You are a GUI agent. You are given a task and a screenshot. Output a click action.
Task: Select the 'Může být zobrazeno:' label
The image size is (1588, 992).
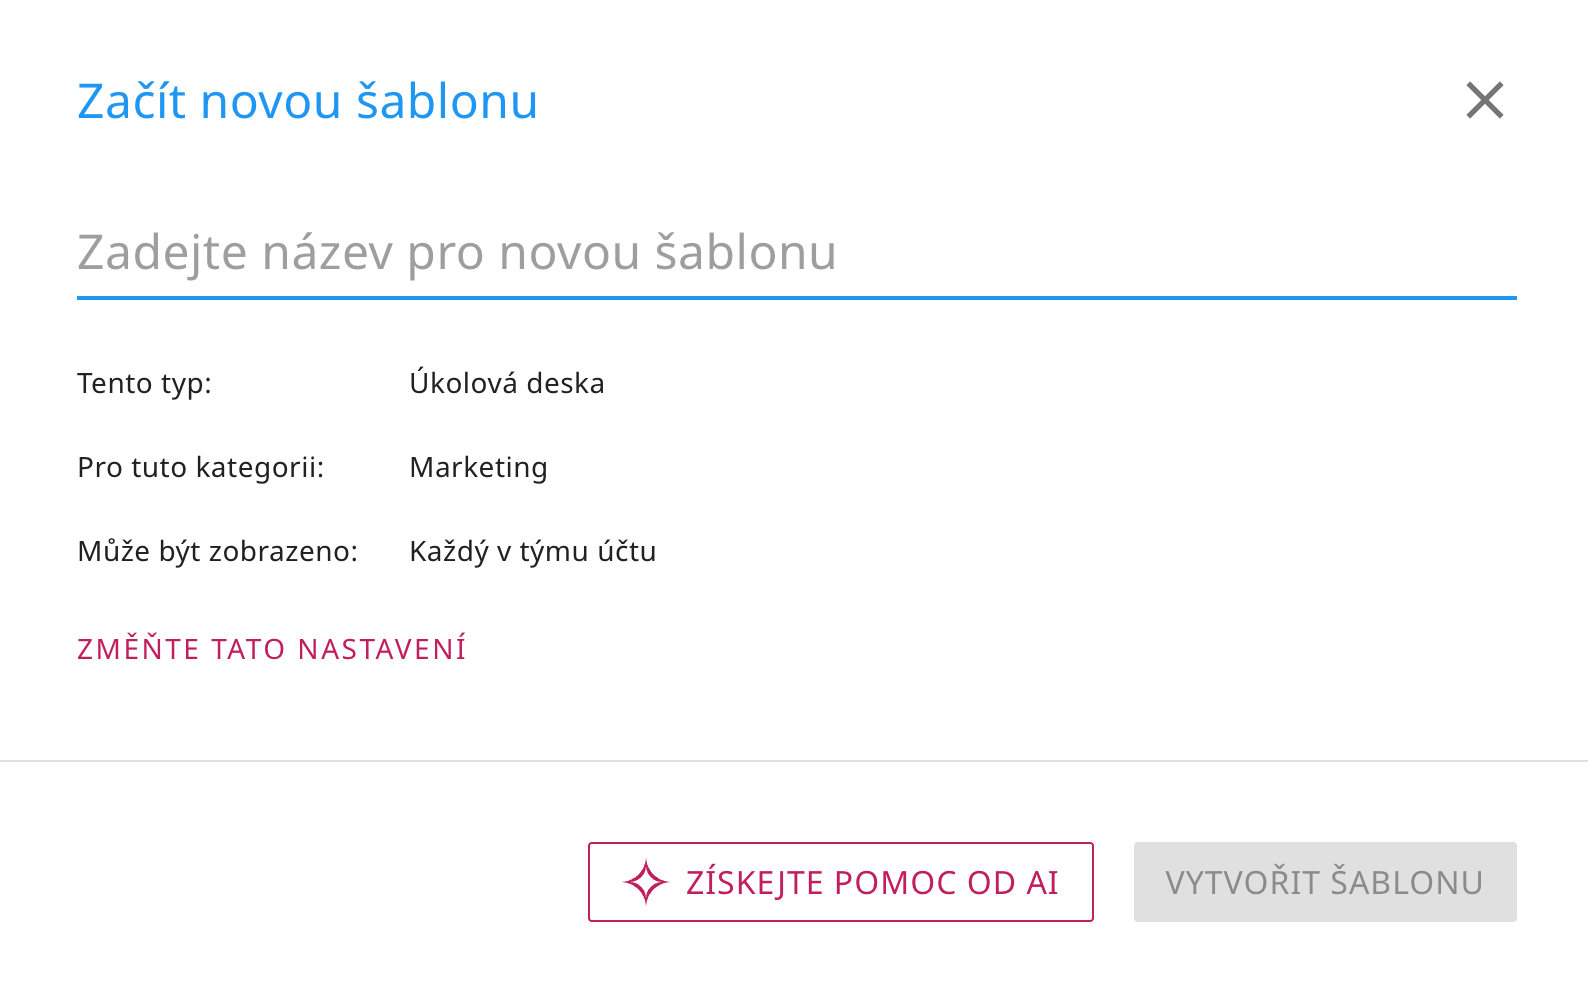tap(217, 552)
